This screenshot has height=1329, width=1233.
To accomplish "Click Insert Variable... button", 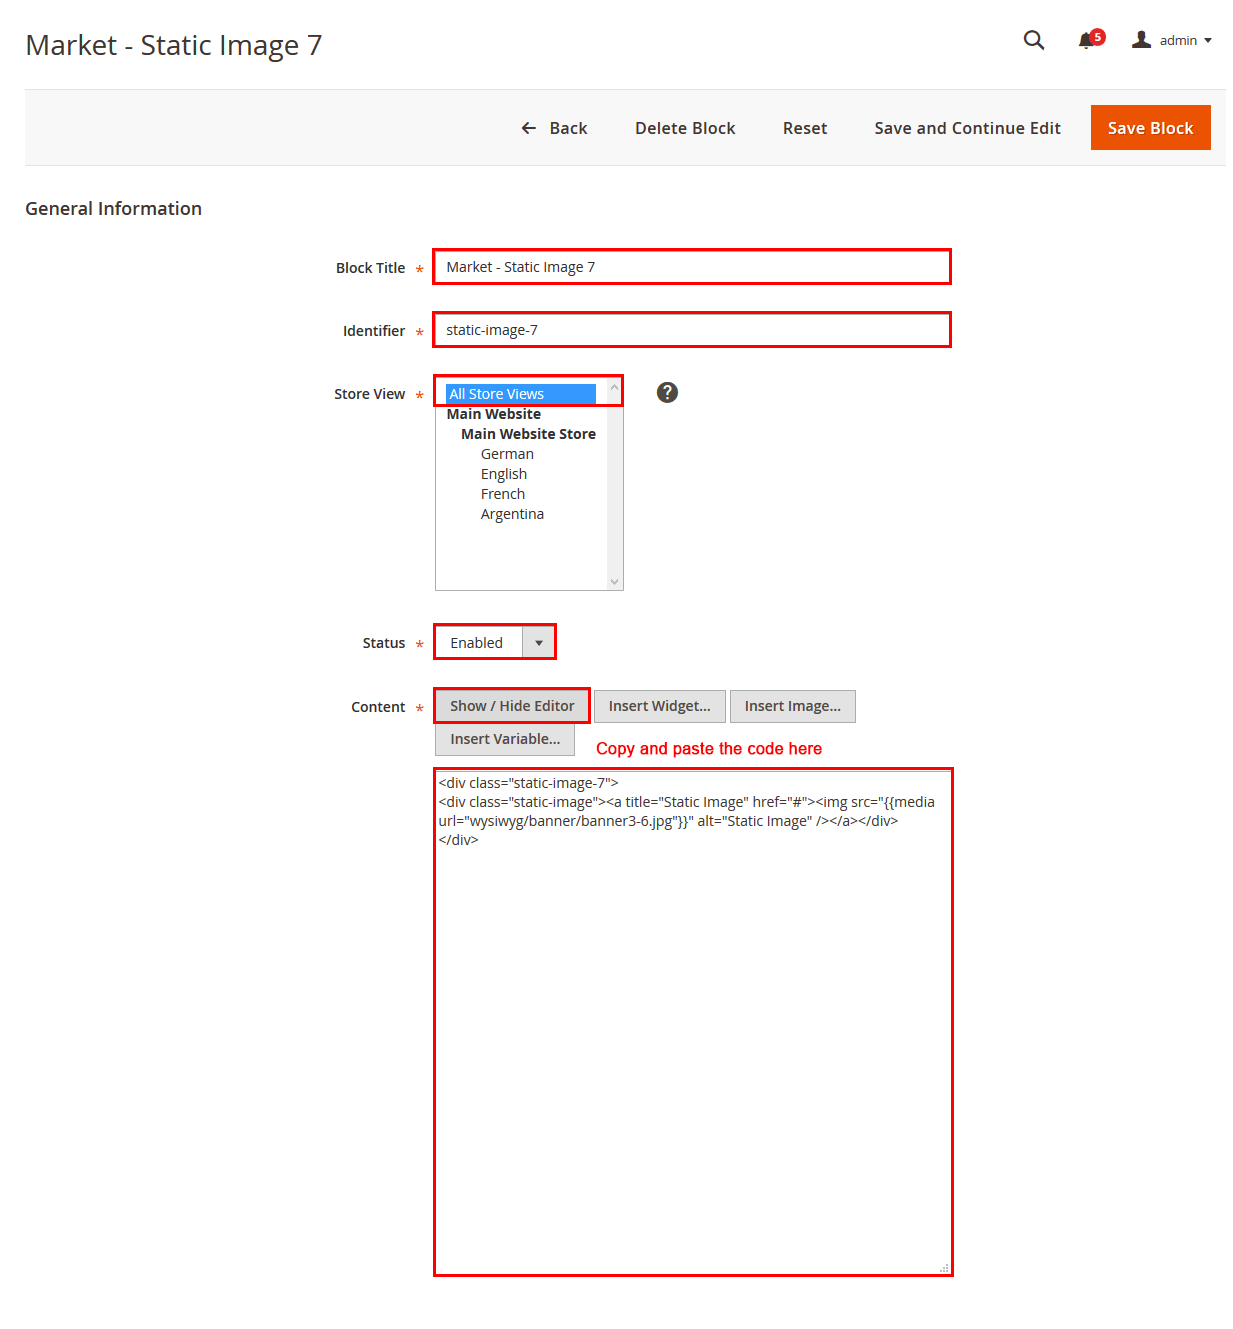I will (505, 739).
